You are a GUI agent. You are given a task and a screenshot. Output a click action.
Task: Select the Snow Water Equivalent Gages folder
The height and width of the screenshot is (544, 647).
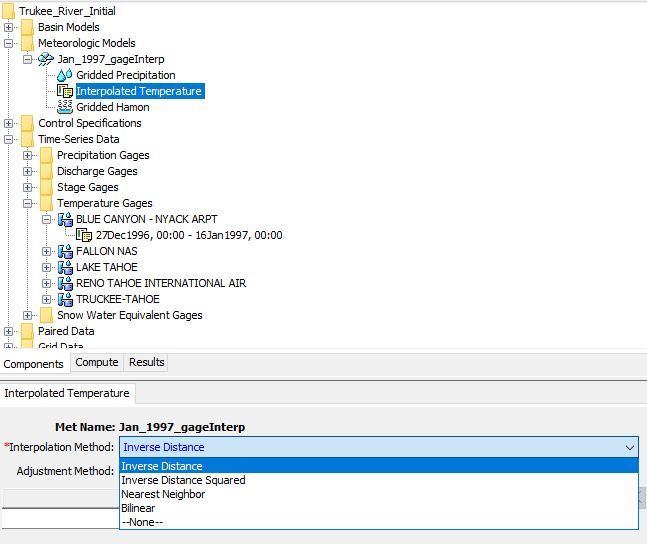click(x=129, y=315)
